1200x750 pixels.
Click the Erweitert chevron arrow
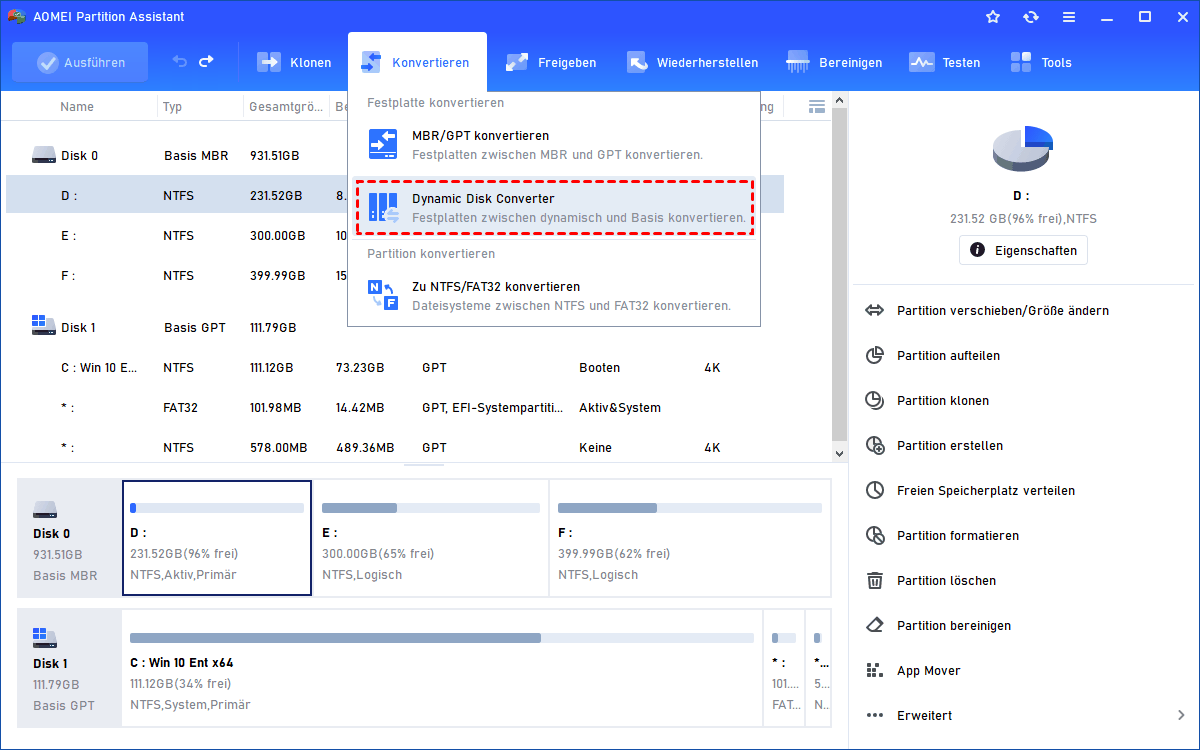coord(1182,716)
